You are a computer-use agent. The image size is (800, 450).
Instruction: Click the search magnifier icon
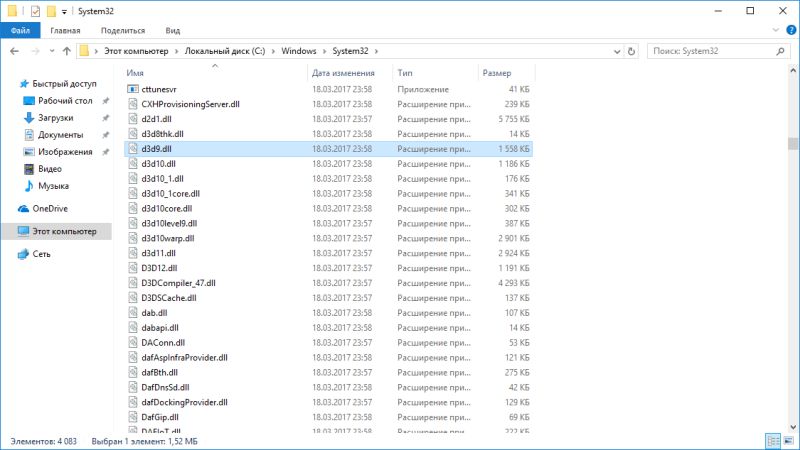click(780, 51)
